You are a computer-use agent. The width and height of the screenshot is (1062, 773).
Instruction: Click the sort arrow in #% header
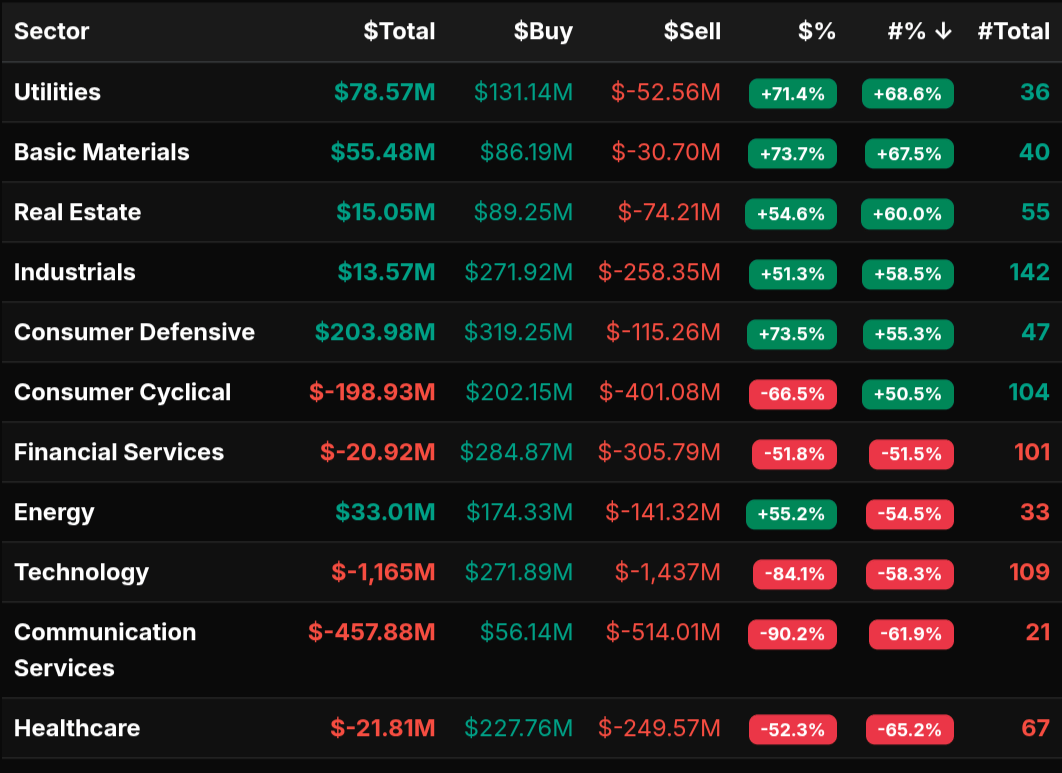(x=943, y=32)
